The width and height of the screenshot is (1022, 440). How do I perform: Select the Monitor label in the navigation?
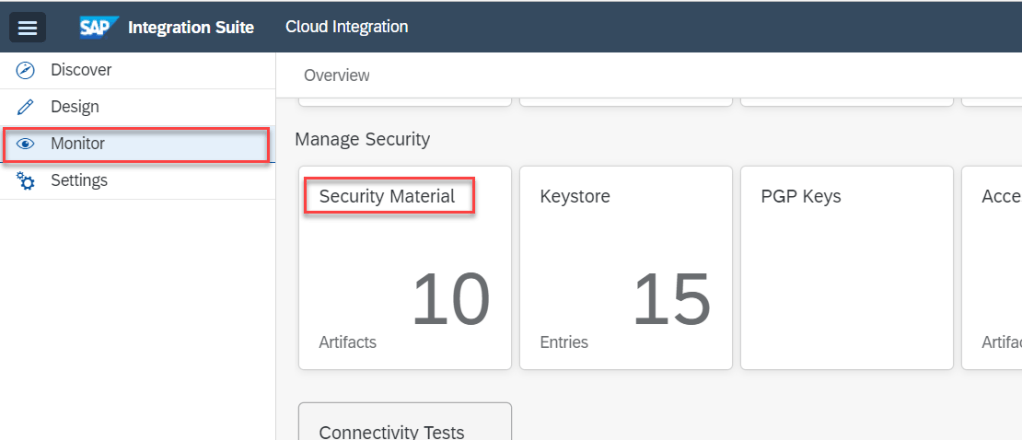point(78,144)
